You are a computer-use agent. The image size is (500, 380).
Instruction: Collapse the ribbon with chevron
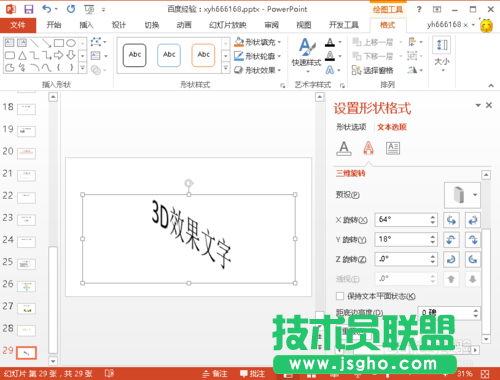point(491,85)
